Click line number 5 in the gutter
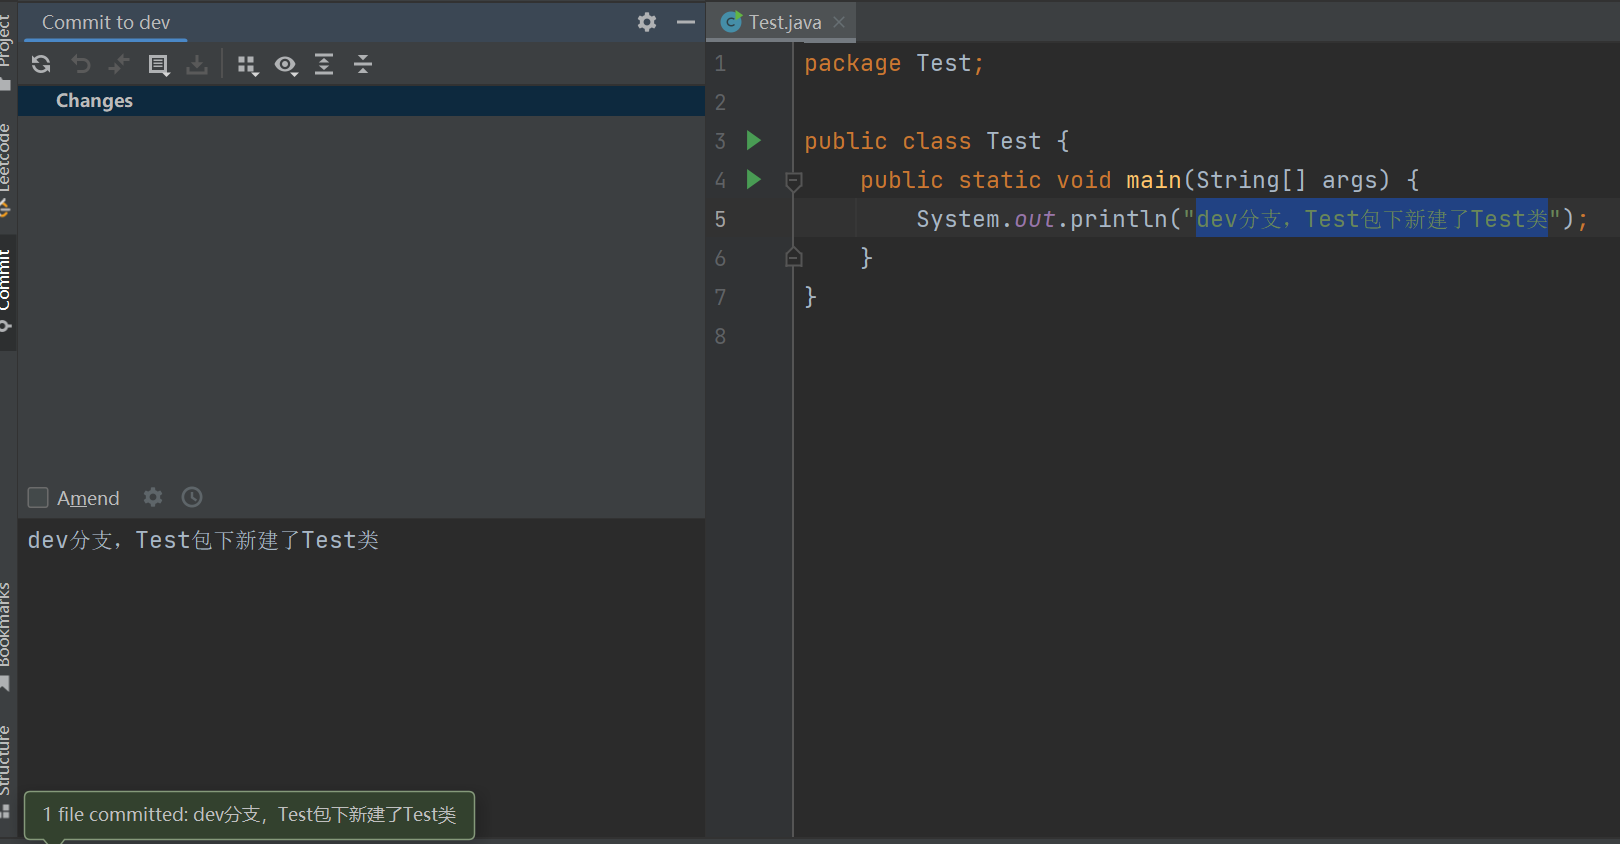1620x844 pixels. coord(720,219)
